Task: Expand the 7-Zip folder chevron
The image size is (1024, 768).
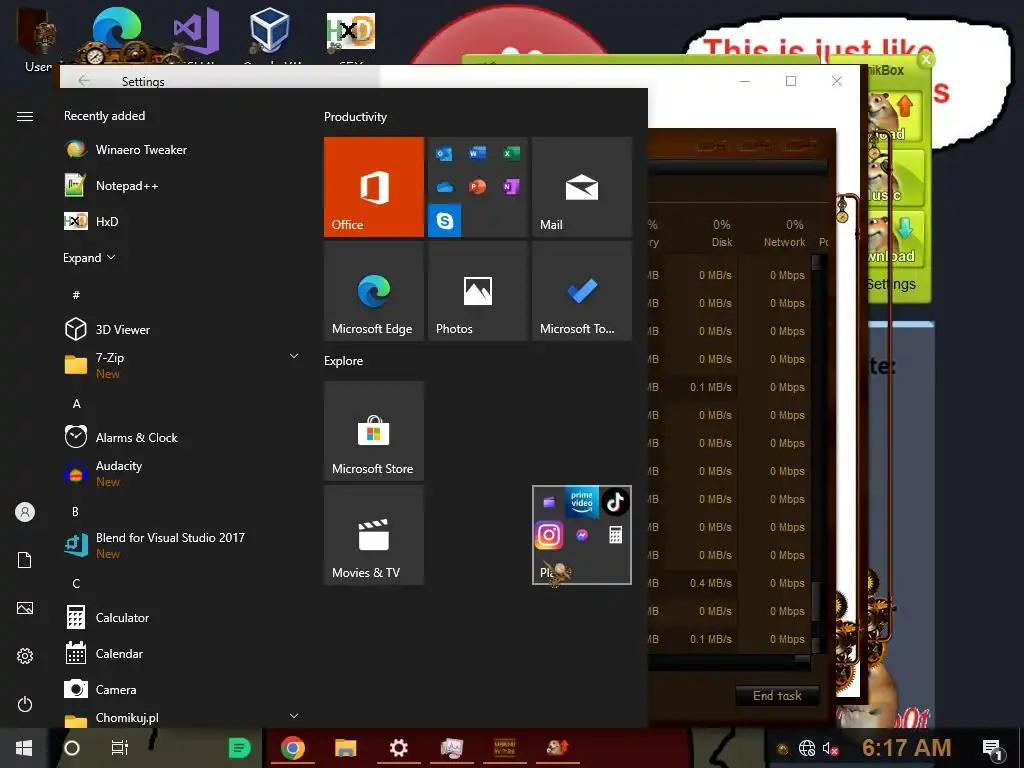Action: coord(294,356)
